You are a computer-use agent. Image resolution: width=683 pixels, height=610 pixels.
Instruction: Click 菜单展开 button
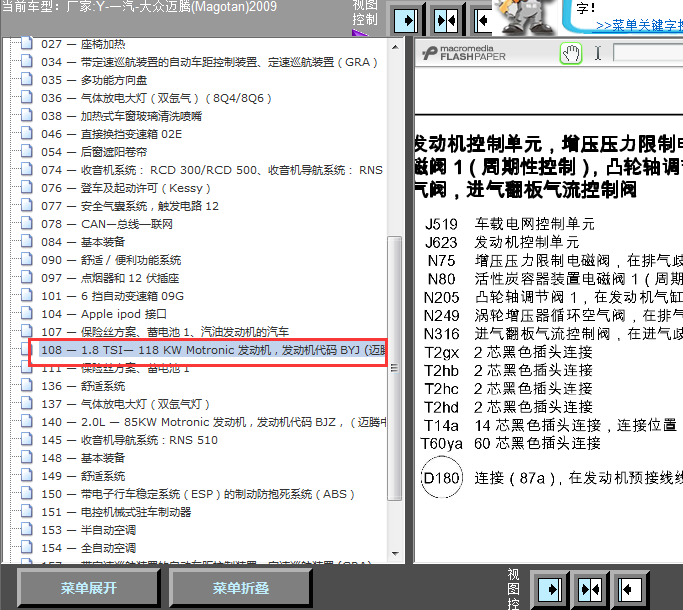(x=89, y=588)
